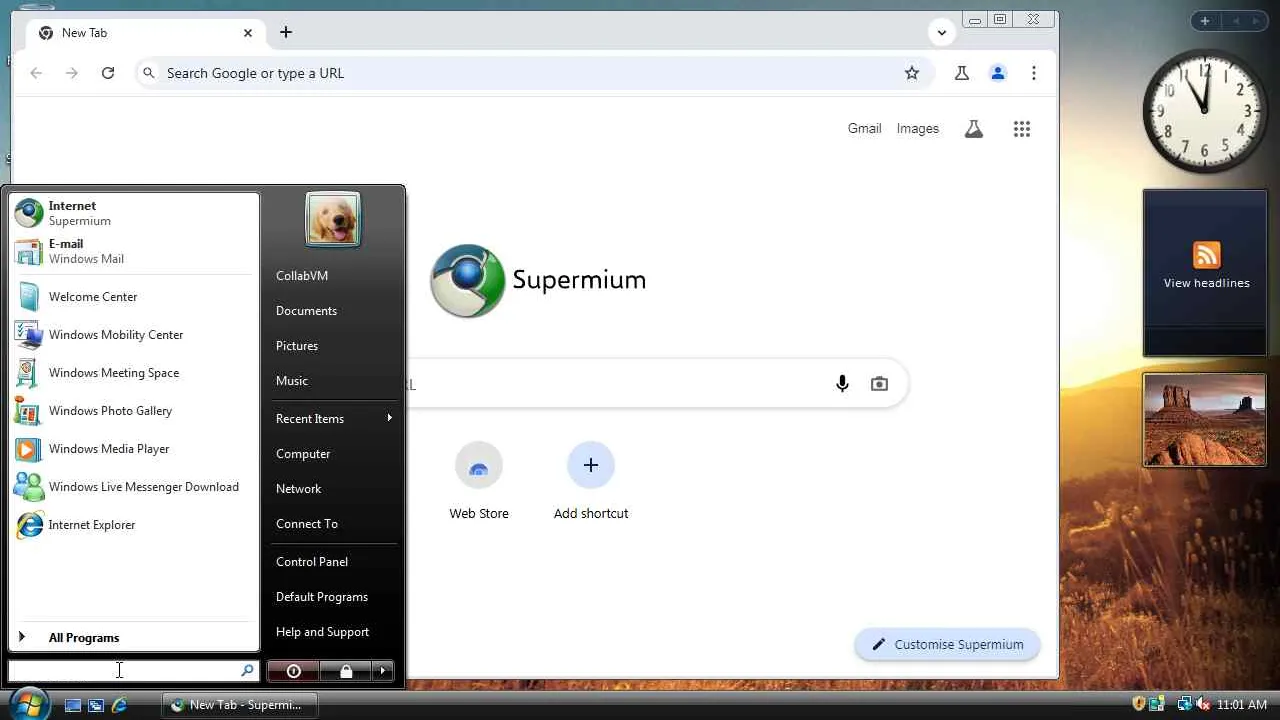Click the New Tab - Supermium taskbar button

point(240,705)
